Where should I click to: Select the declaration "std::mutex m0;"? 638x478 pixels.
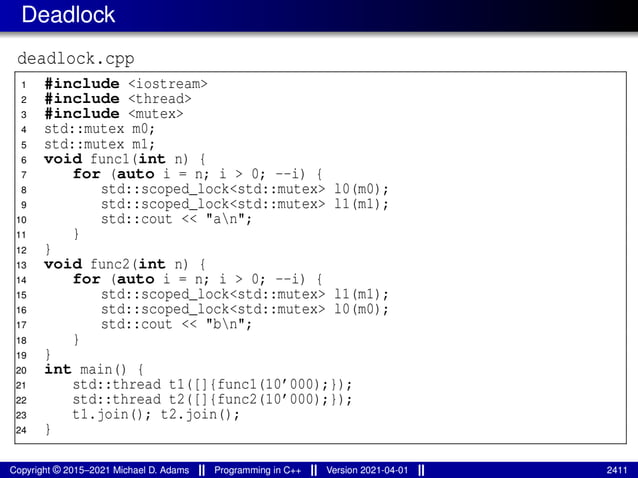(x=99, y=129)
